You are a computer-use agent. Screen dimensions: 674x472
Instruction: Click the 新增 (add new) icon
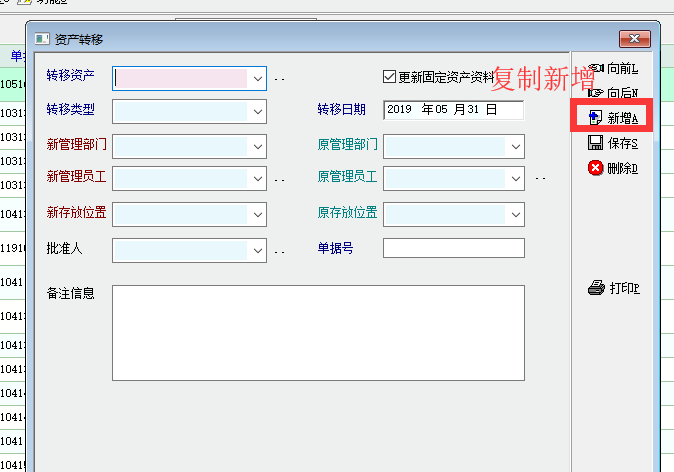(596, 117)
